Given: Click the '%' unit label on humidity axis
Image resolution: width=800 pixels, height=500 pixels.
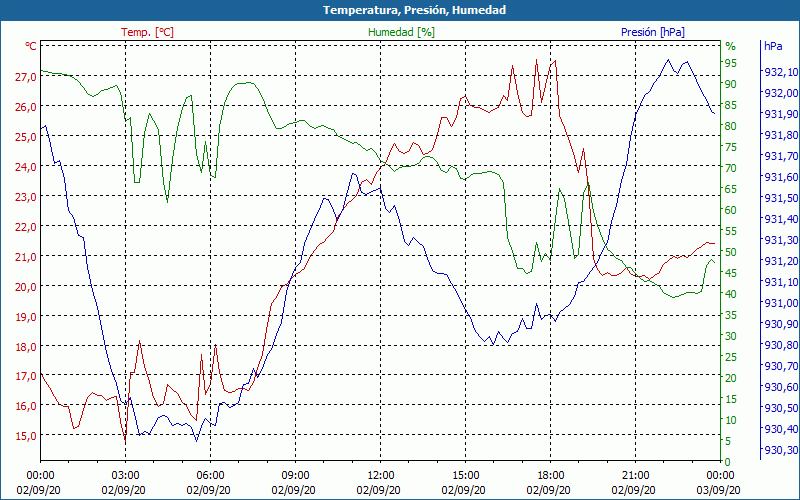Looking at the screenshot, I should pos(731,46).
